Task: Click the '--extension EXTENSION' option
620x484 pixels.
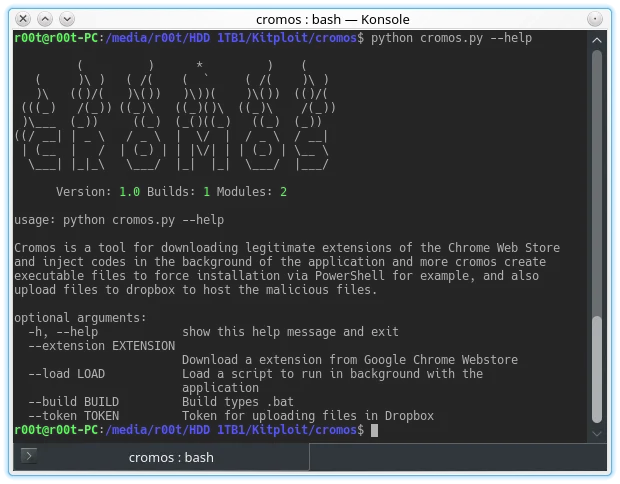Action: pyautogui.click(x=102, y=346)
